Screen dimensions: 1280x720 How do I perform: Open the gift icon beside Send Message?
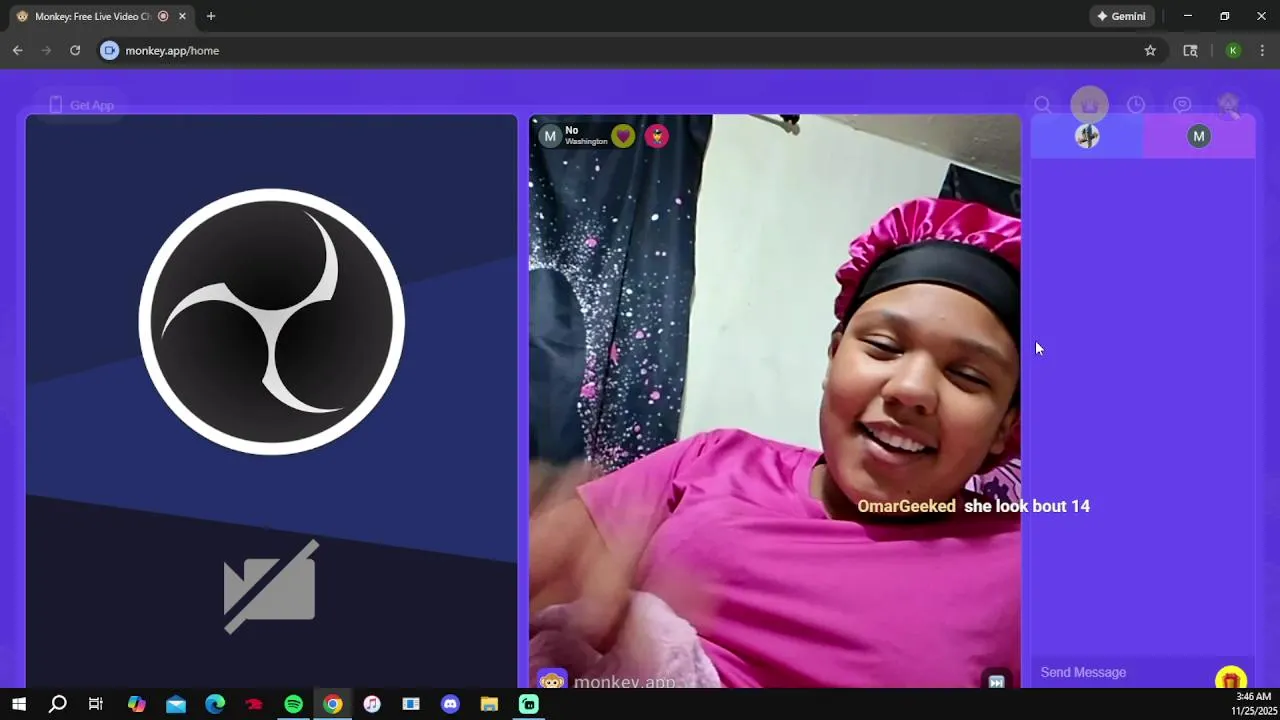pyautogui.click(x=1231, y=680)
